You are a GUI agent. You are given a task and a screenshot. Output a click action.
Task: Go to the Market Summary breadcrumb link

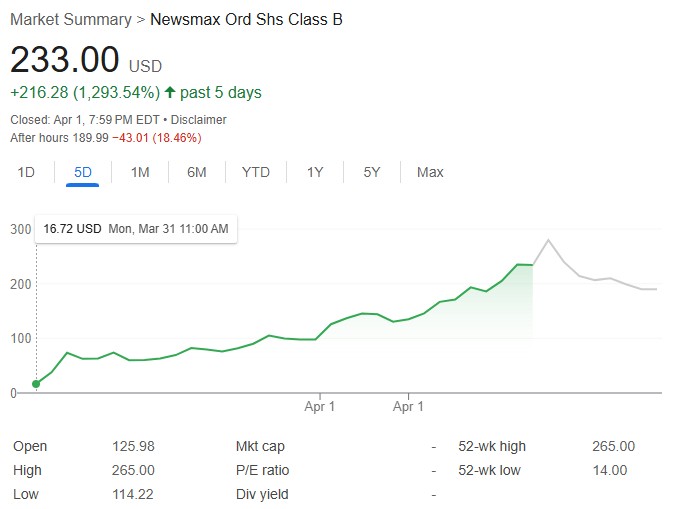[x=71, y=20]
